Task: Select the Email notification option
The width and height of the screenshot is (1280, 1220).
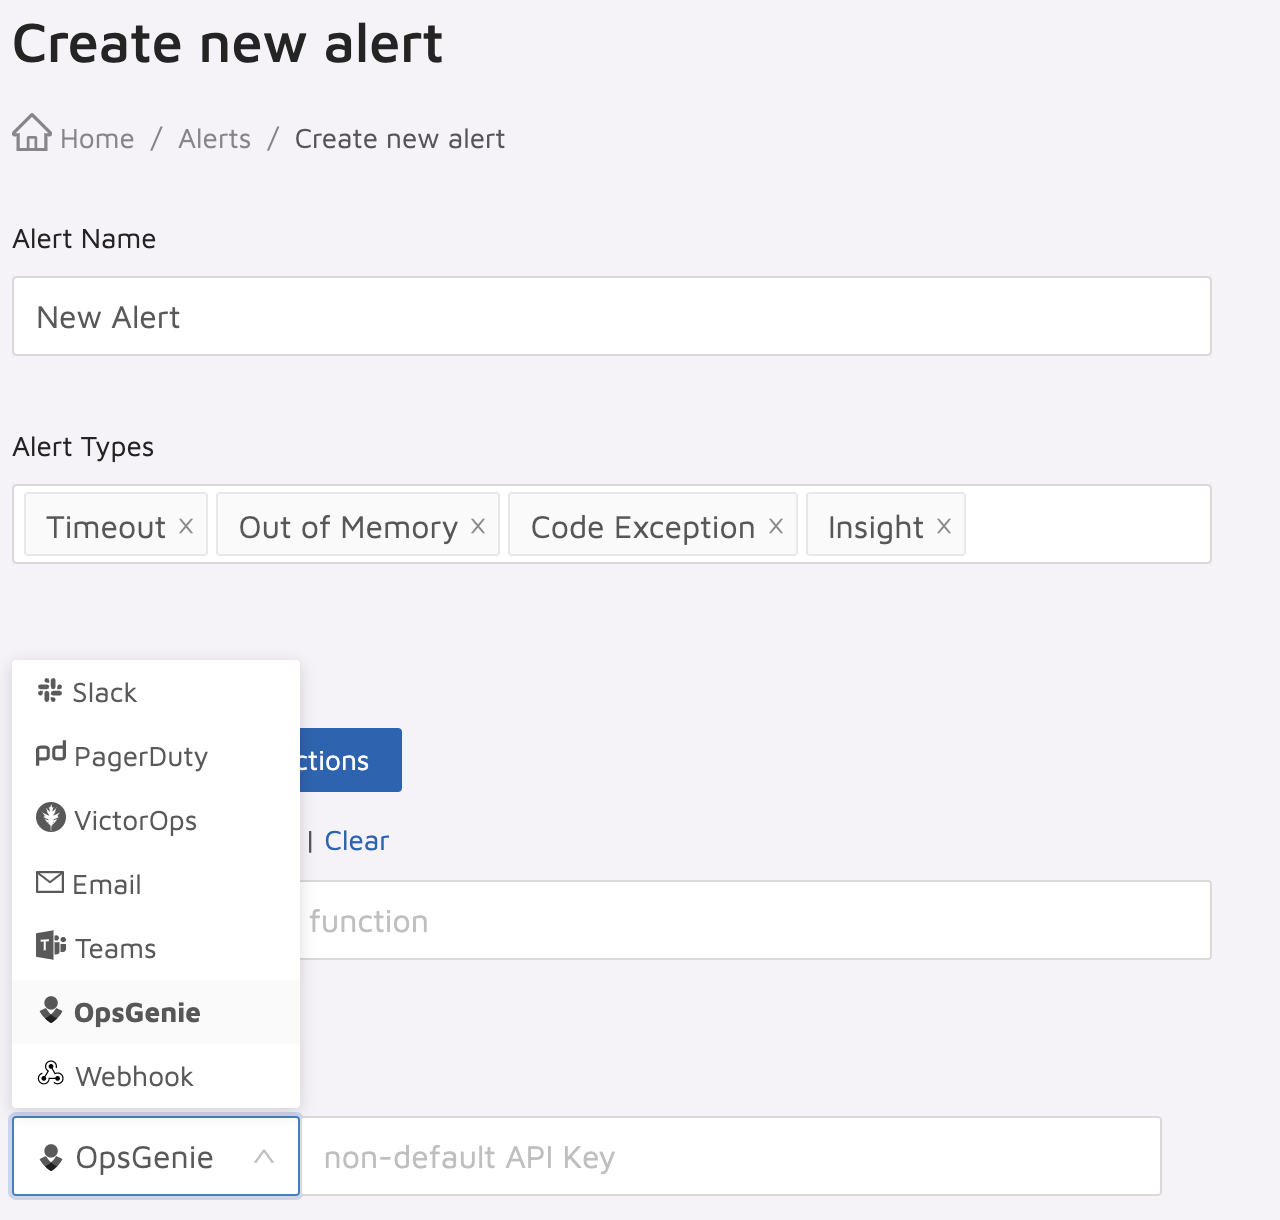Action: tap(156, 884)
